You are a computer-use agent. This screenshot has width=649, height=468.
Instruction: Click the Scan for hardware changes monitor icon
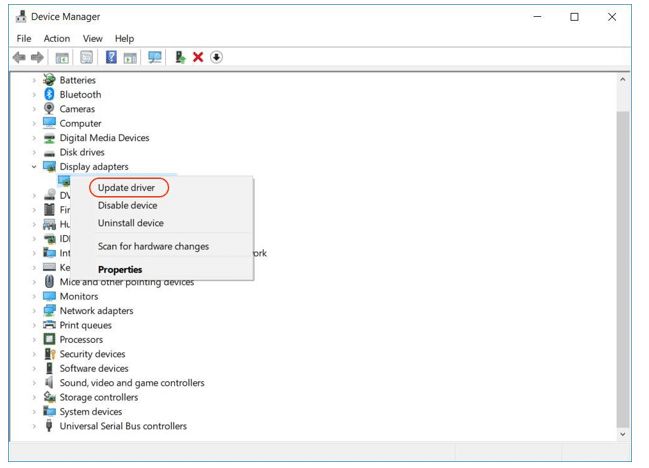click(x=155, y=57)
